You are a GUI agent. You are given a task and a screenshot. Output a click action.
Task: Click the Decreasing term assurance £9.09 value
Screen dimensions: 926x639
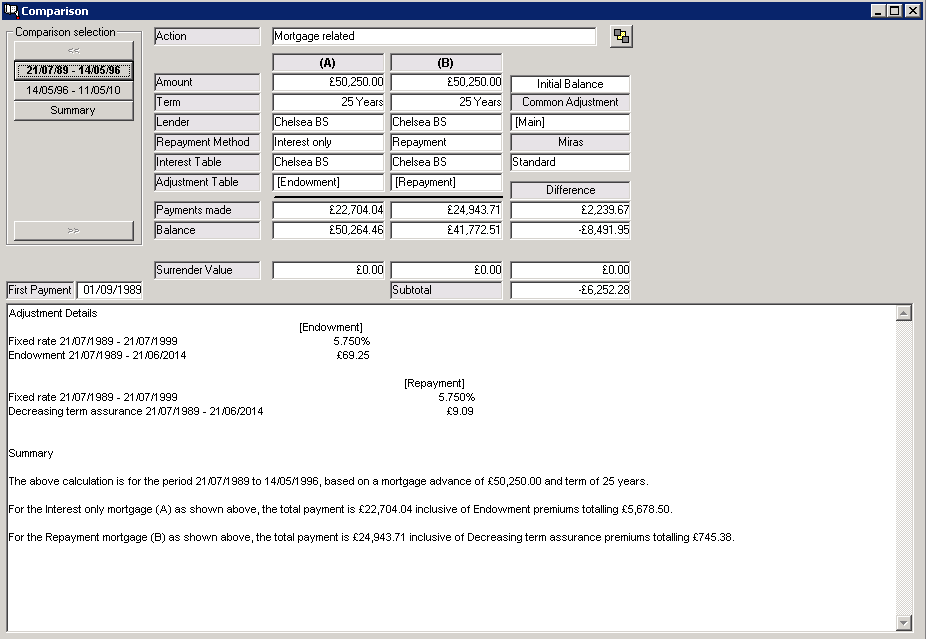point(460,412)
